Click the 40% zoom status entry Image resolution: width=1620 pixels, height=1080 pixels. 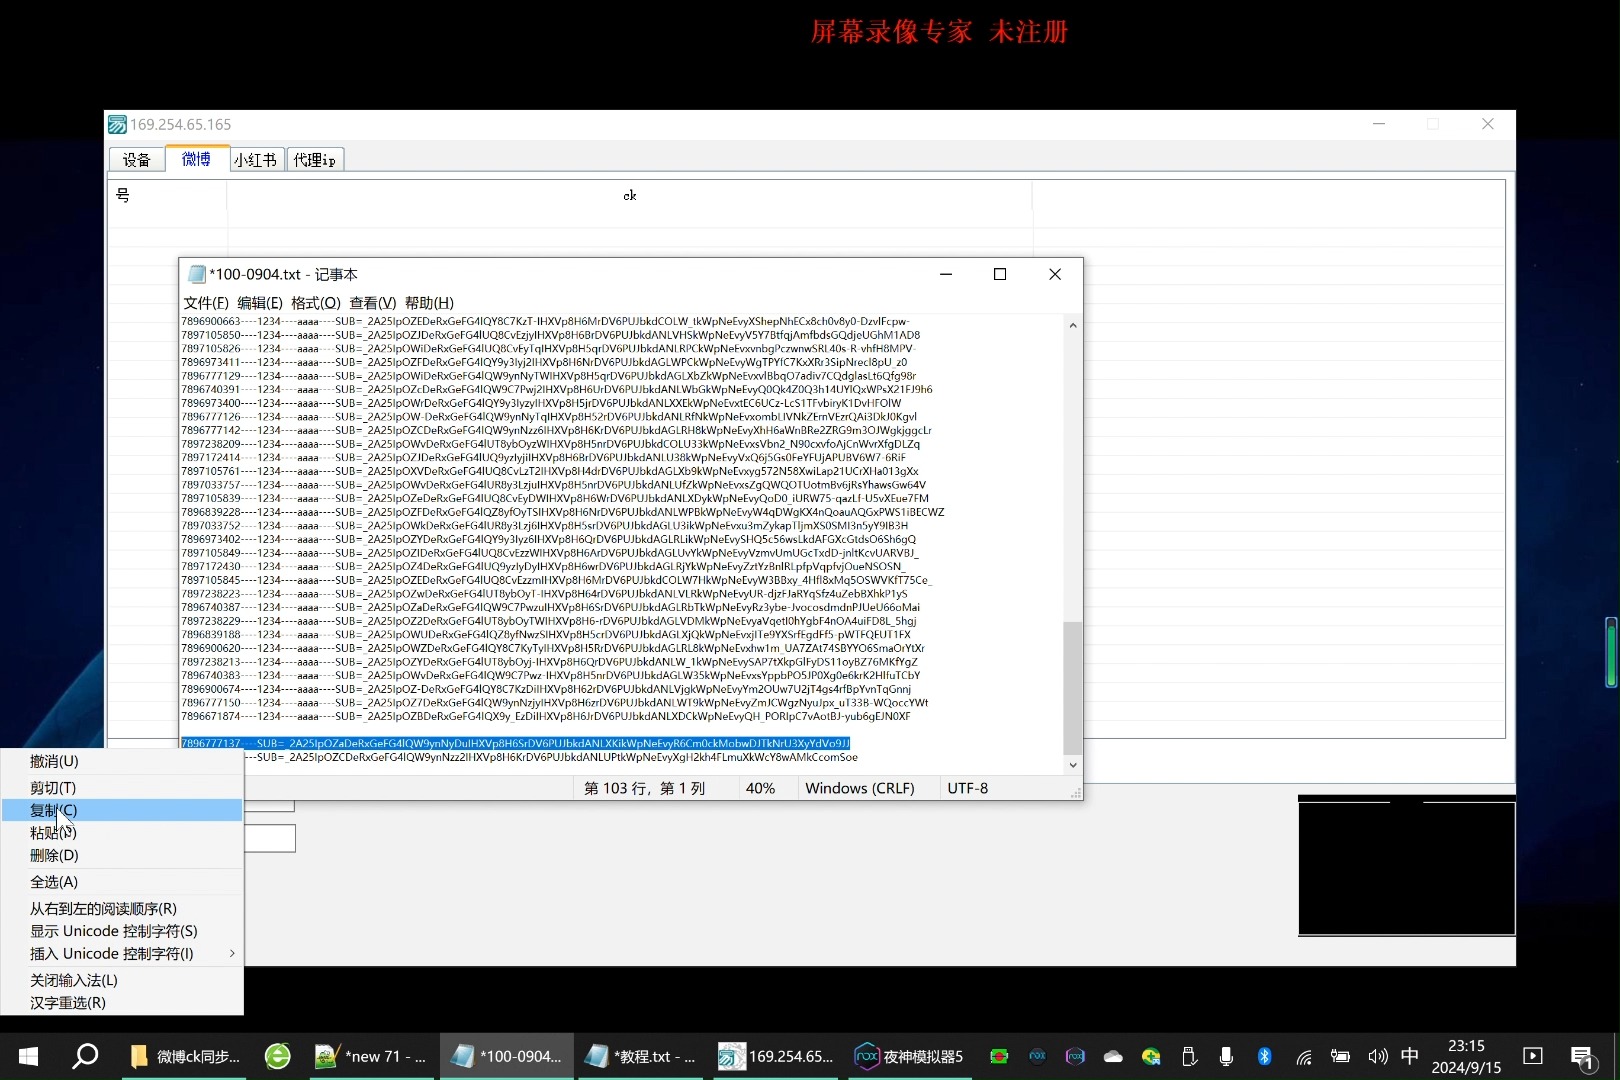click(760, 788)
